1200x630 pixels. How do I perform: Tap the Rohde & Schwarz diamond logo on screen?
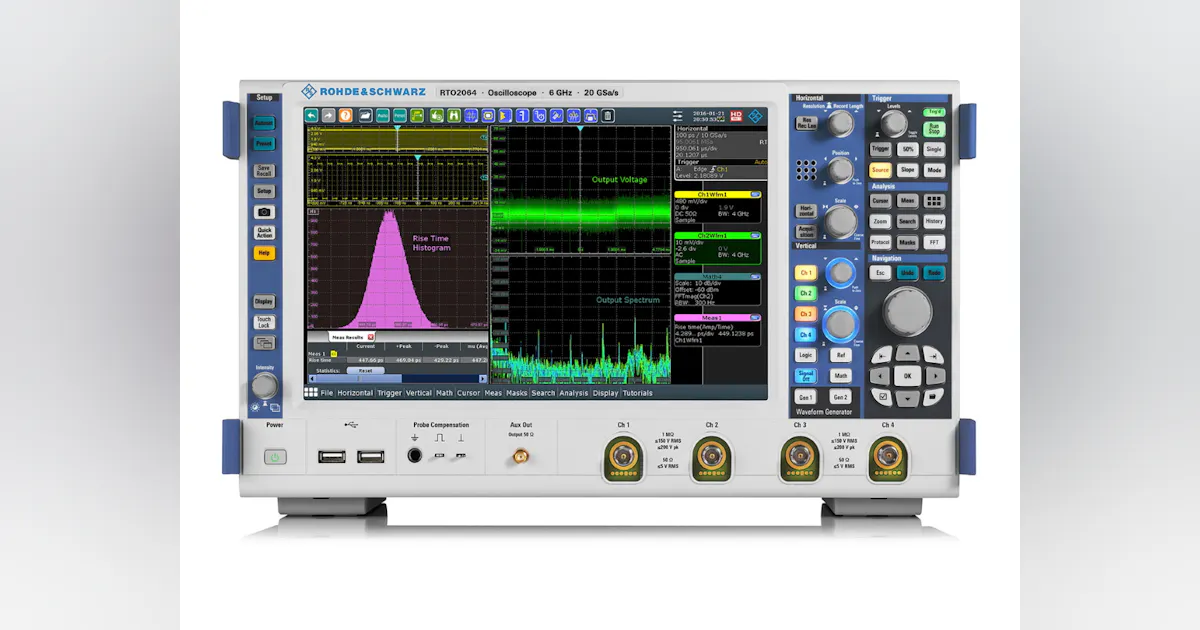[x=755, y=116]
